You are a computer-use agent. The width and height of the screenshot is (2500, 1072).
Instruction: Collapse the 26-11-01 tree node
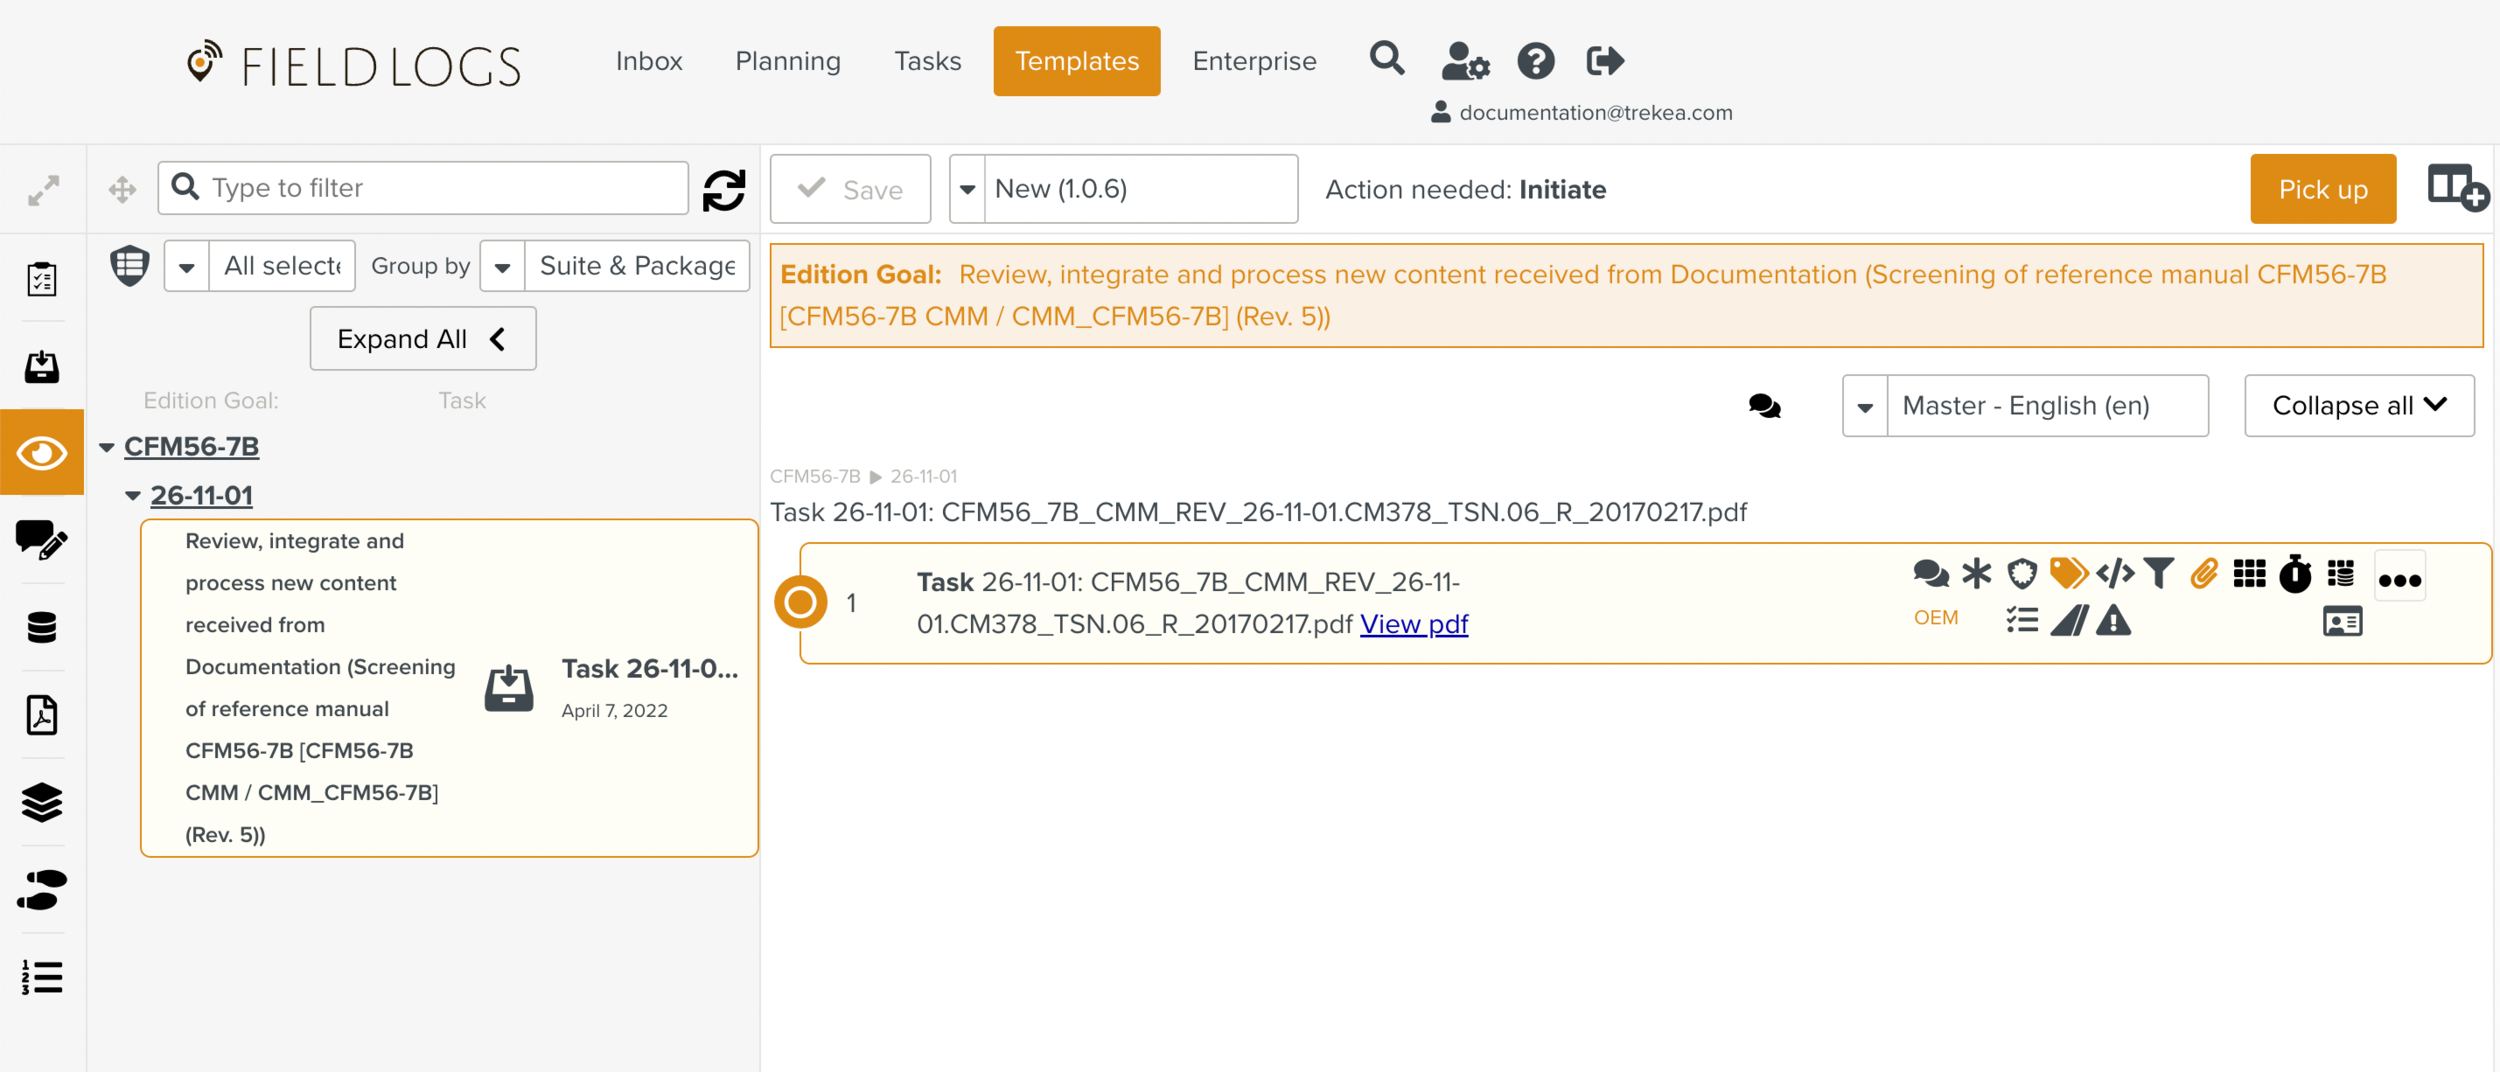pos(133,496)
